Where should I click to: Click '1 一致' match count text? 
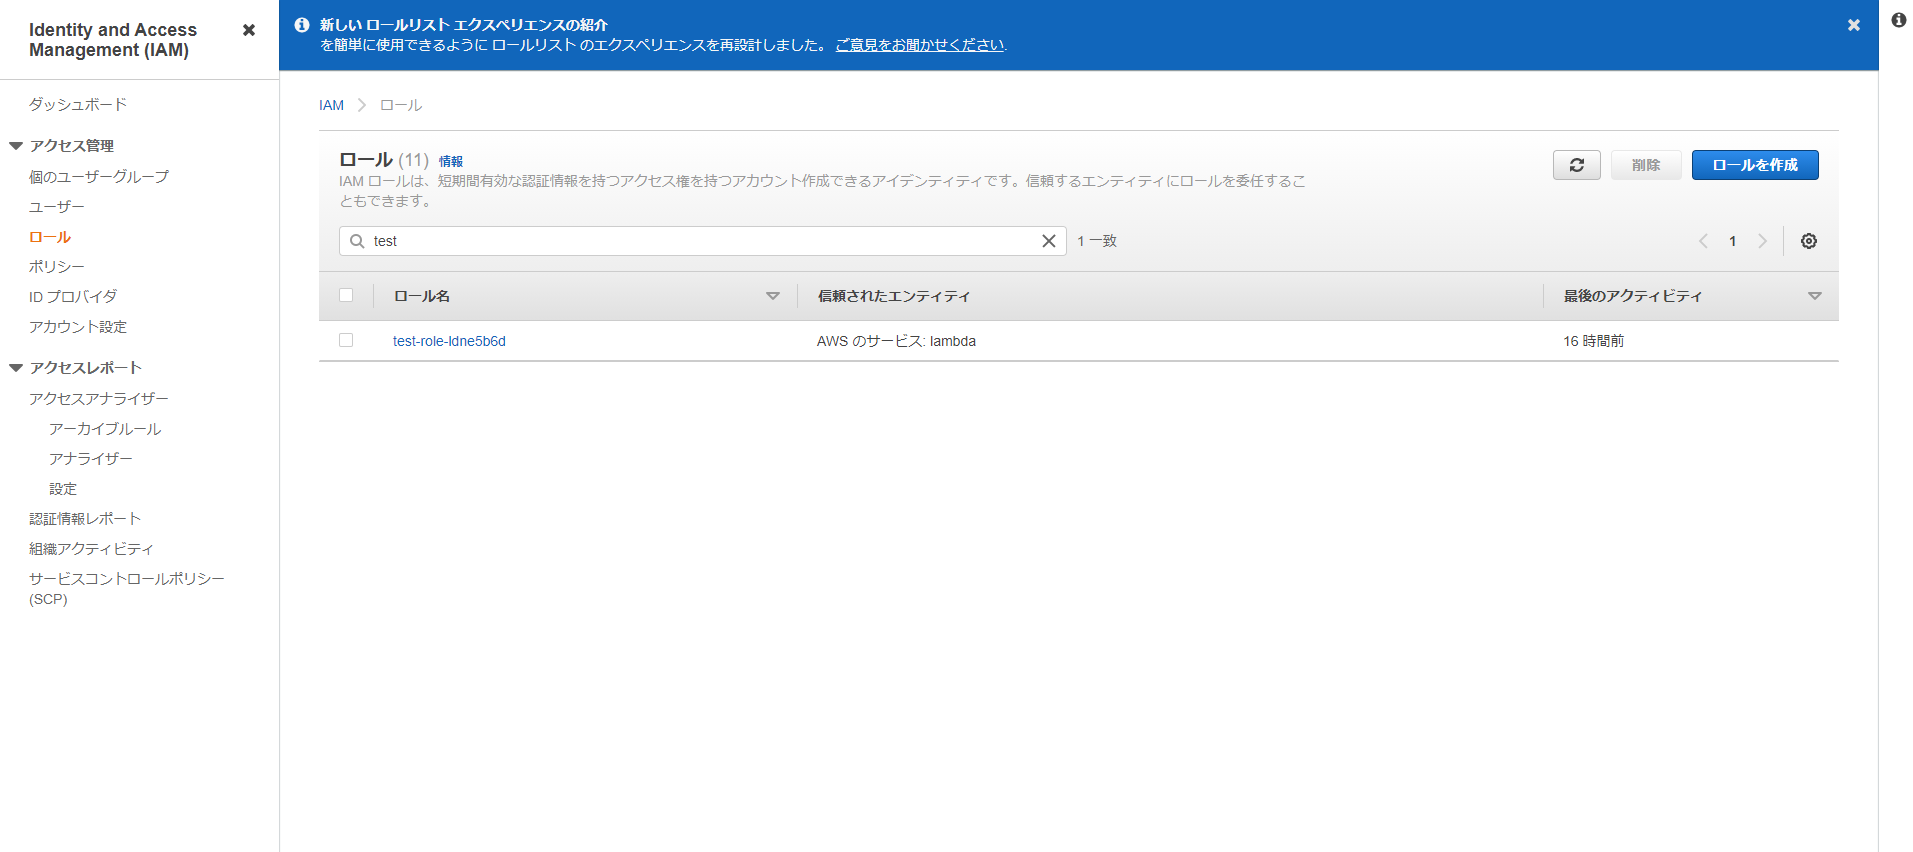tap(1097, 241)
